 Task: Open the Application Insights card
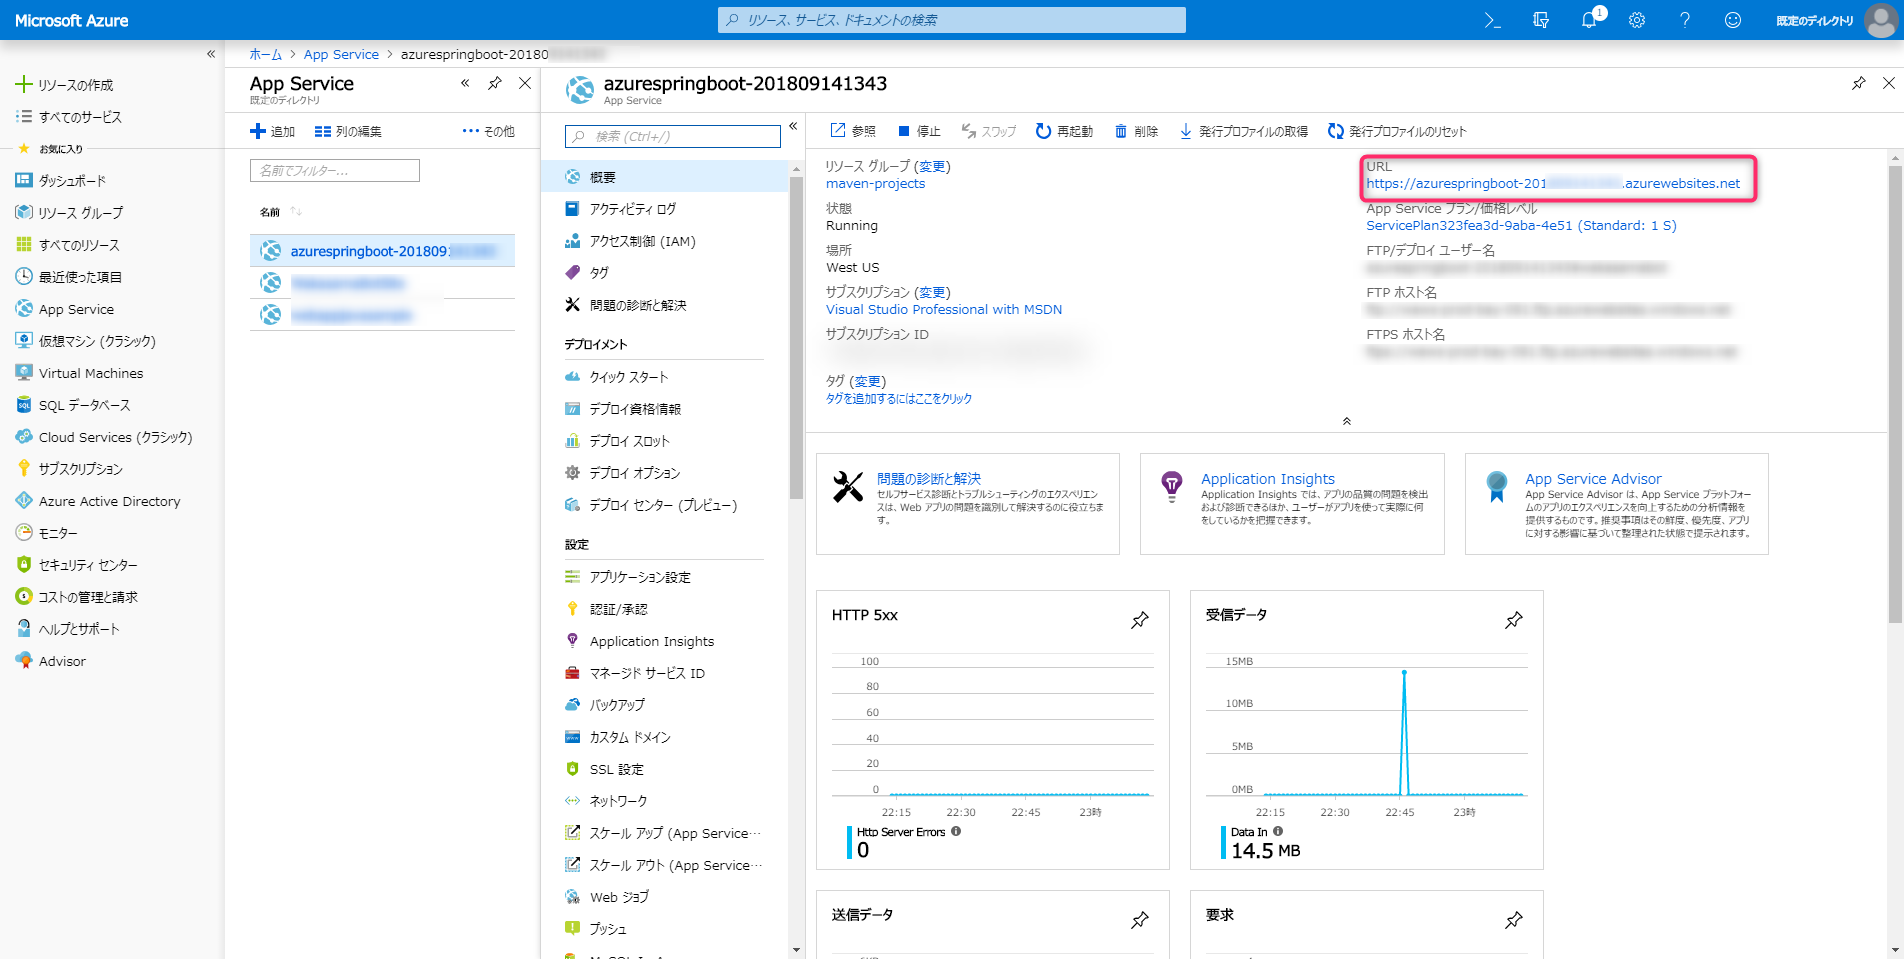1292,504
